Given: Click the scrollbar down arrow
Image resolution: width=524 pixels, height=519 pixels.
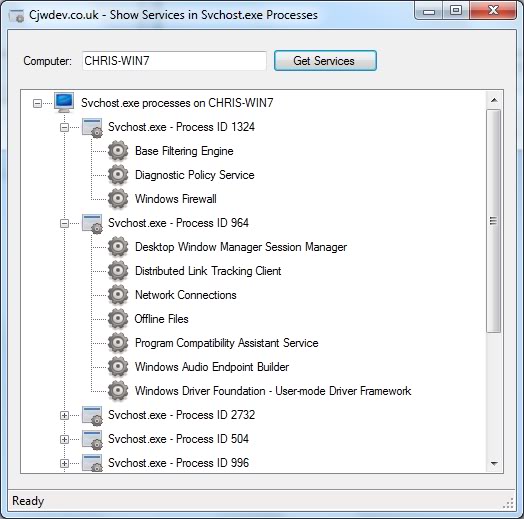Looking at the screenshot, I should pyautogui.click(x=494, y=463).
